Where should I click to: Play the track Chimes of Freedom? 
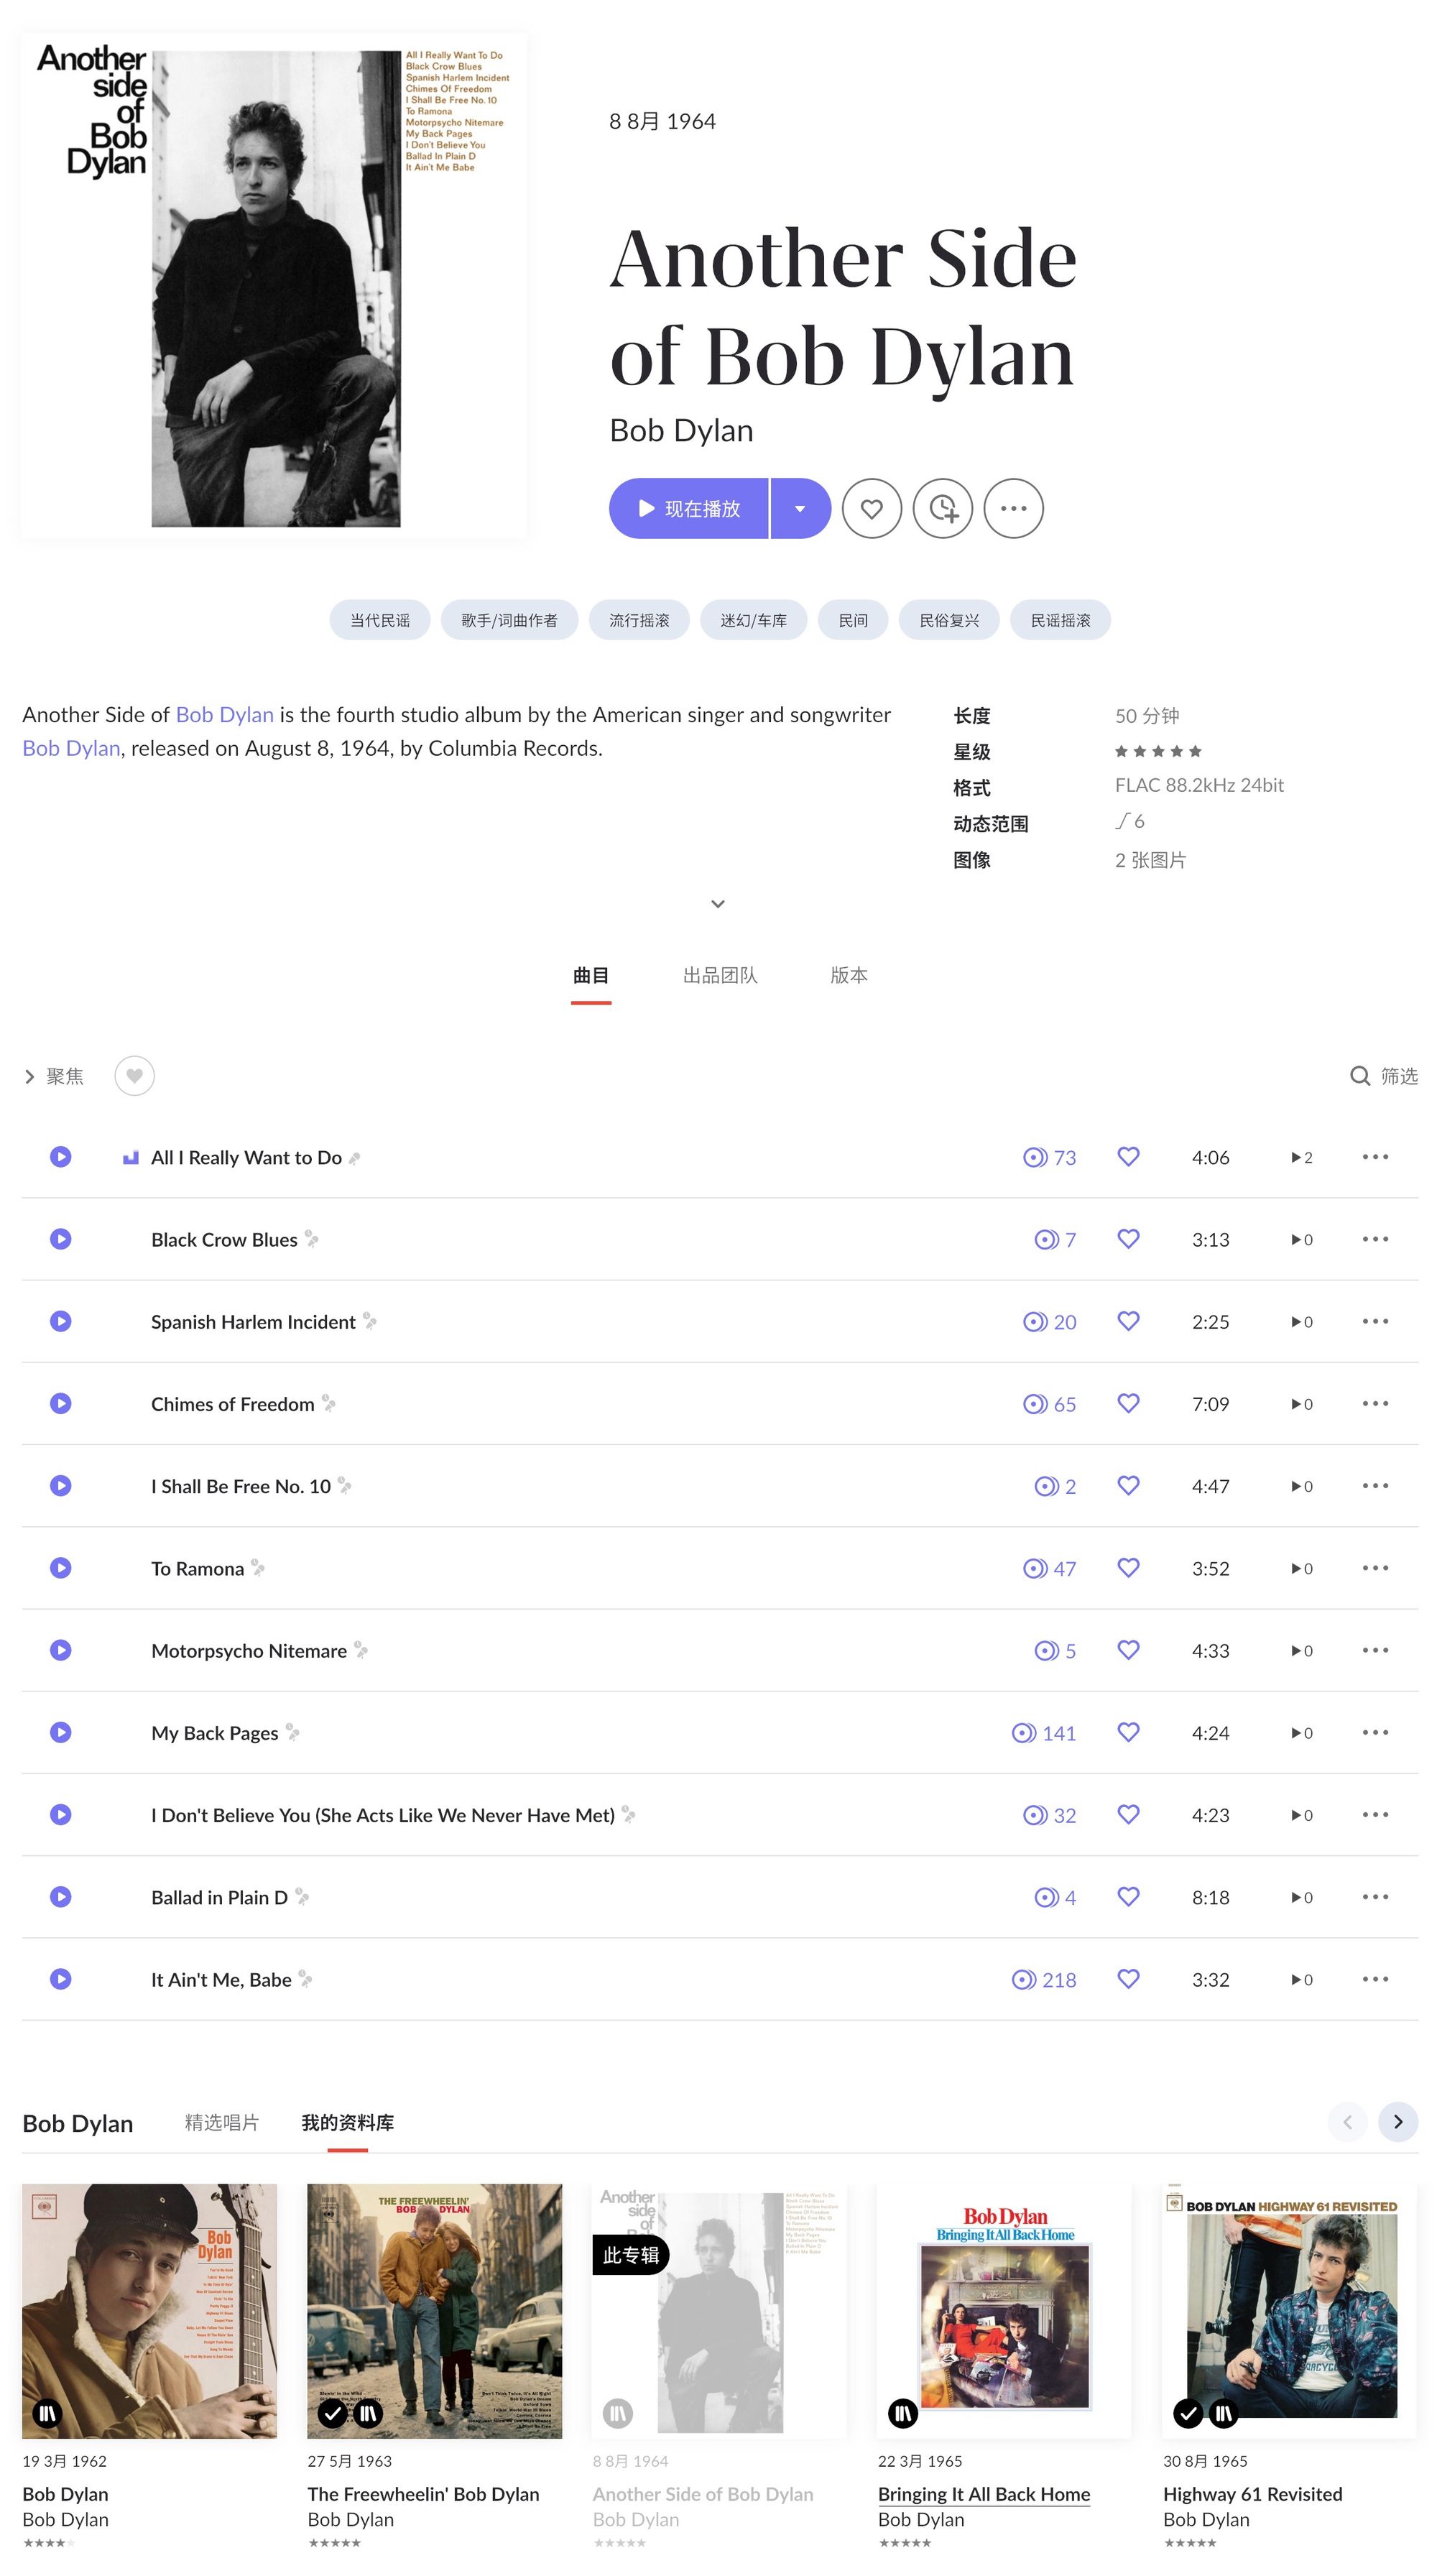61,1403
